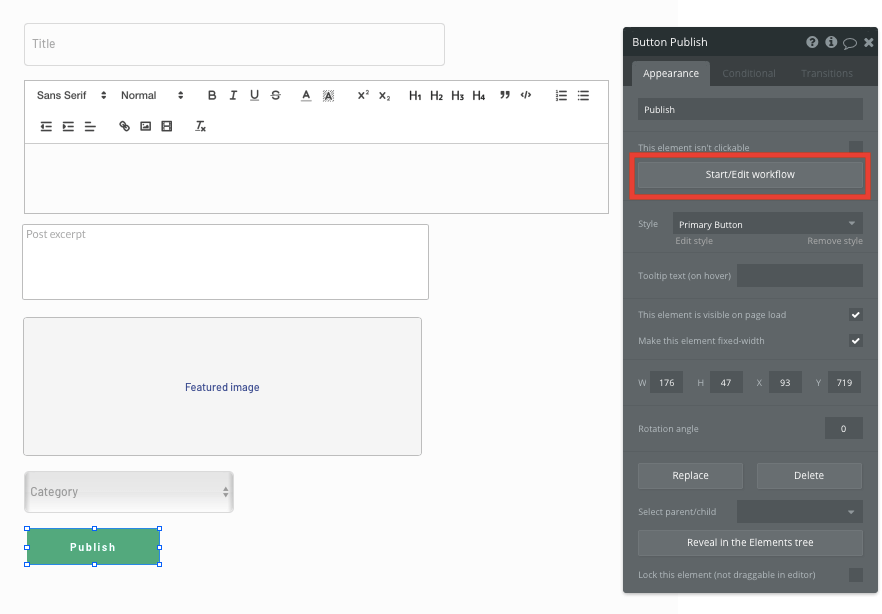Disable 'Make this element fixed-width'
Viewport: 882px width, 614px height.
[856, 340]
